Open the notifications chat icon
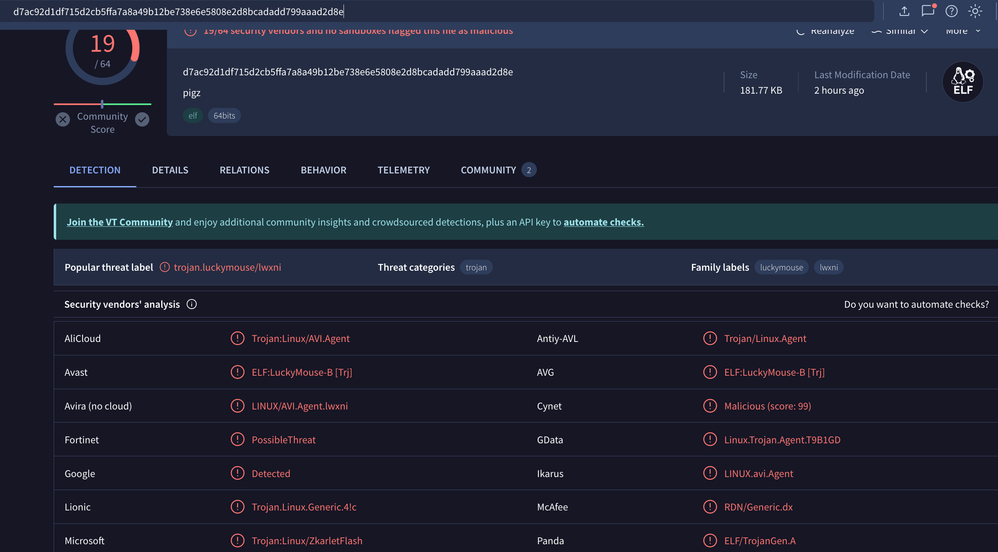This screenshot has width=998, height=552. click(928, 11)
